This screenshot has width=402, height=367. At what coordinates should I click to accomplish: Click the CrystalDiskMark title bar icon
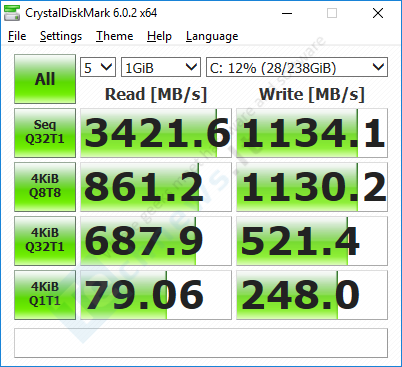point(12,13)
